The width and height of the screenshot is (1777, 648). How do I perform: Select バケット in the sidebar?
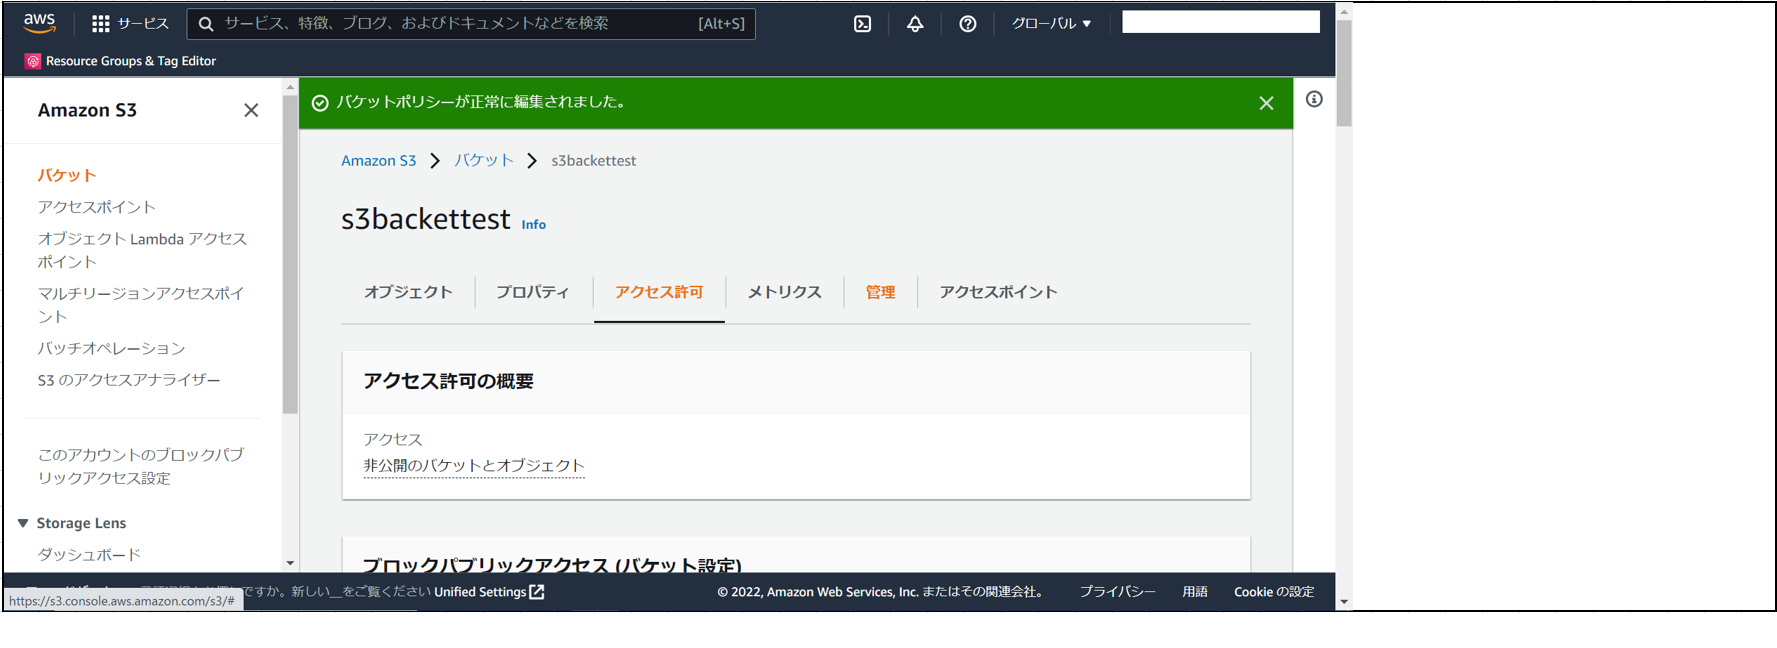[x=67, y=175]
